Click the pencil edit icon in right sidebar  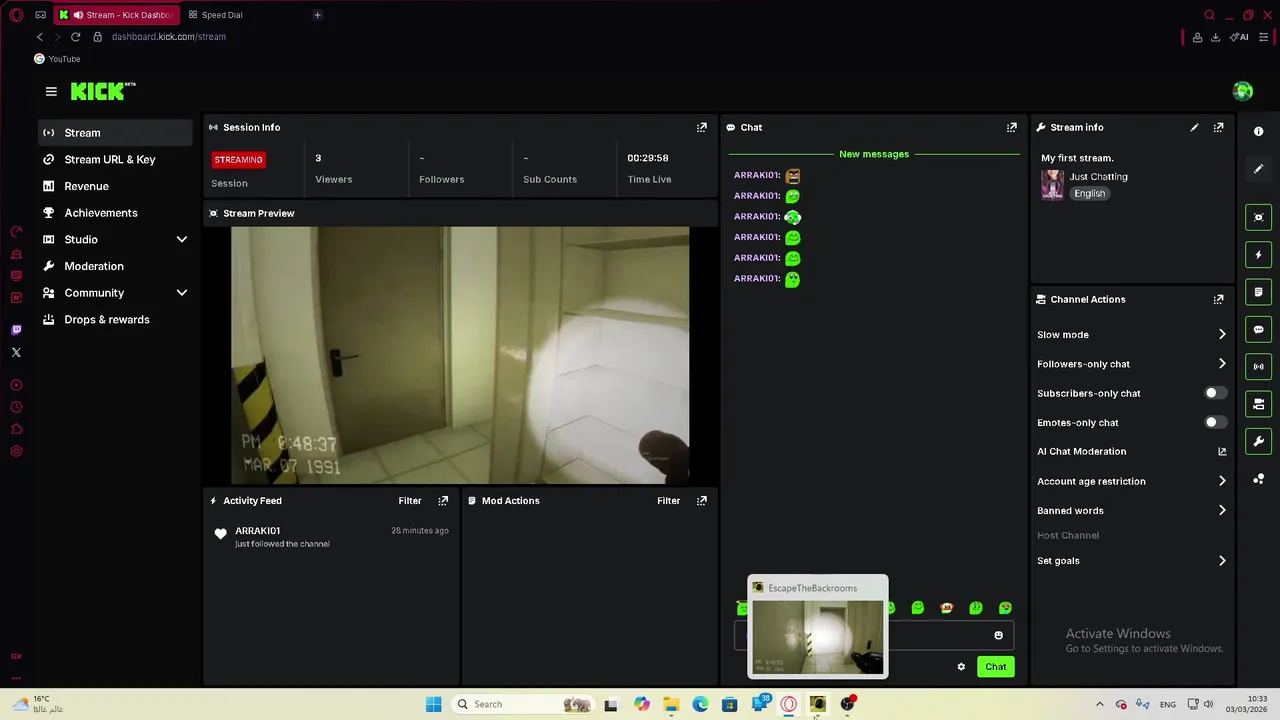(x=1259, y=169)
